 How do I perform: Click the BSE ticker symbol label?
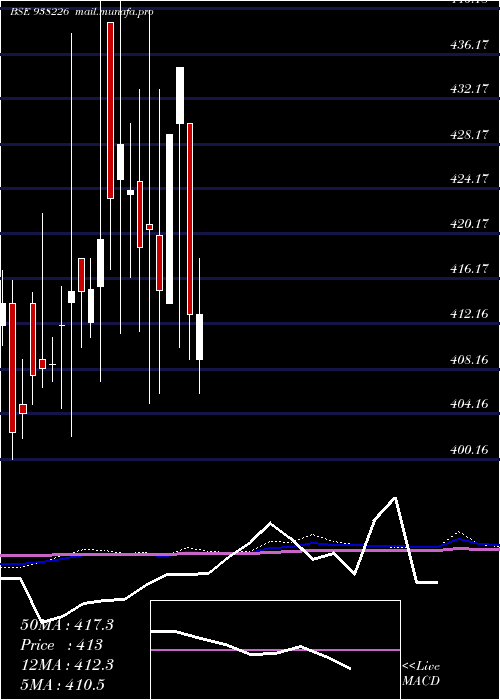[39, 12]
